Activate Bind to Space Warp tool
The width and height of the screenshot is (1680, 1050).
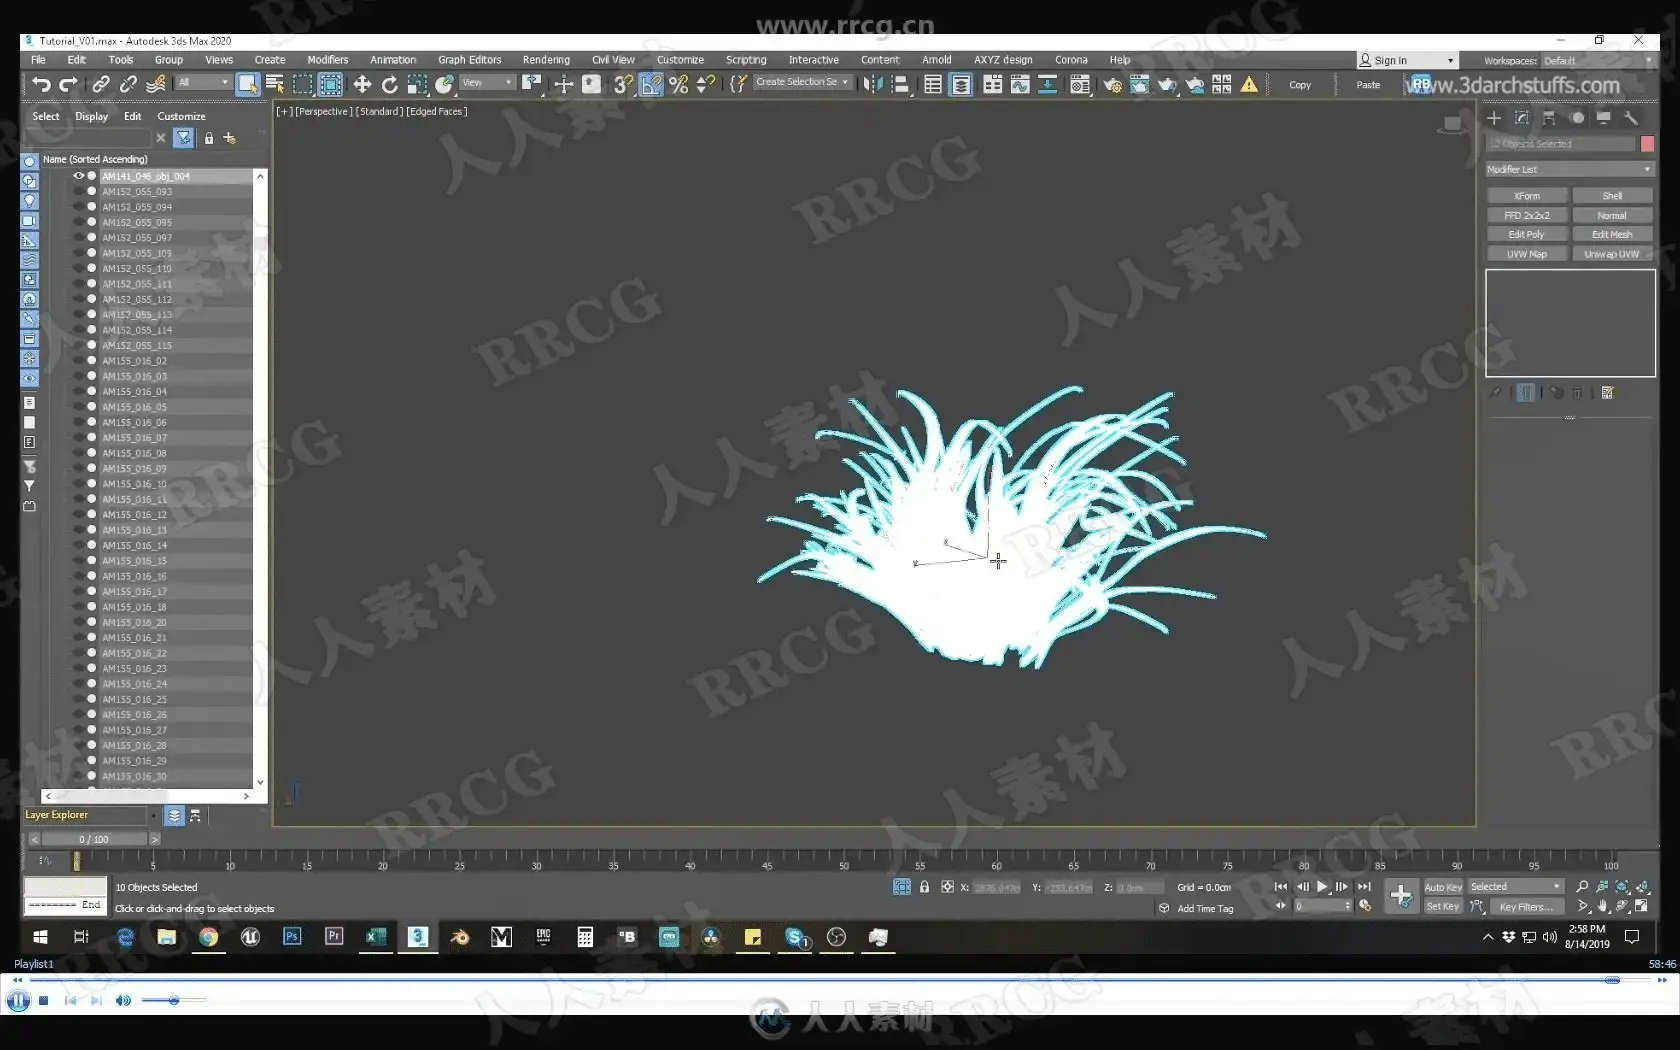coord(156,85)
